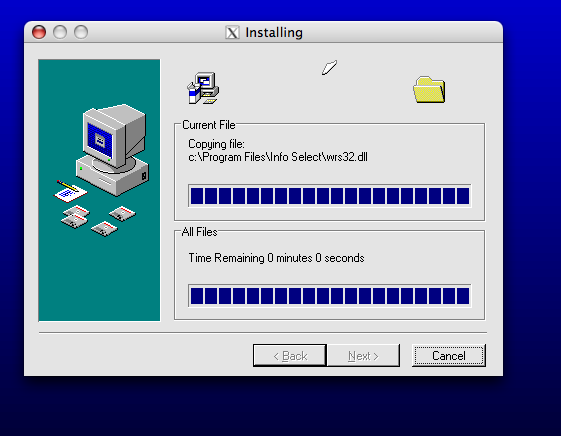Click the bottom floppy disk illustration
Screen dimensions: 561x436
[x=104, y=229]
